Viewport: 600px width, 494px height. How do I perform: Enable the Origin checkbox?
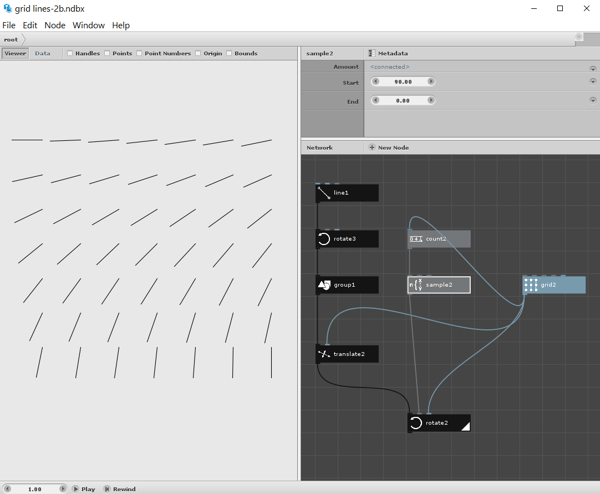coord(198,53)
